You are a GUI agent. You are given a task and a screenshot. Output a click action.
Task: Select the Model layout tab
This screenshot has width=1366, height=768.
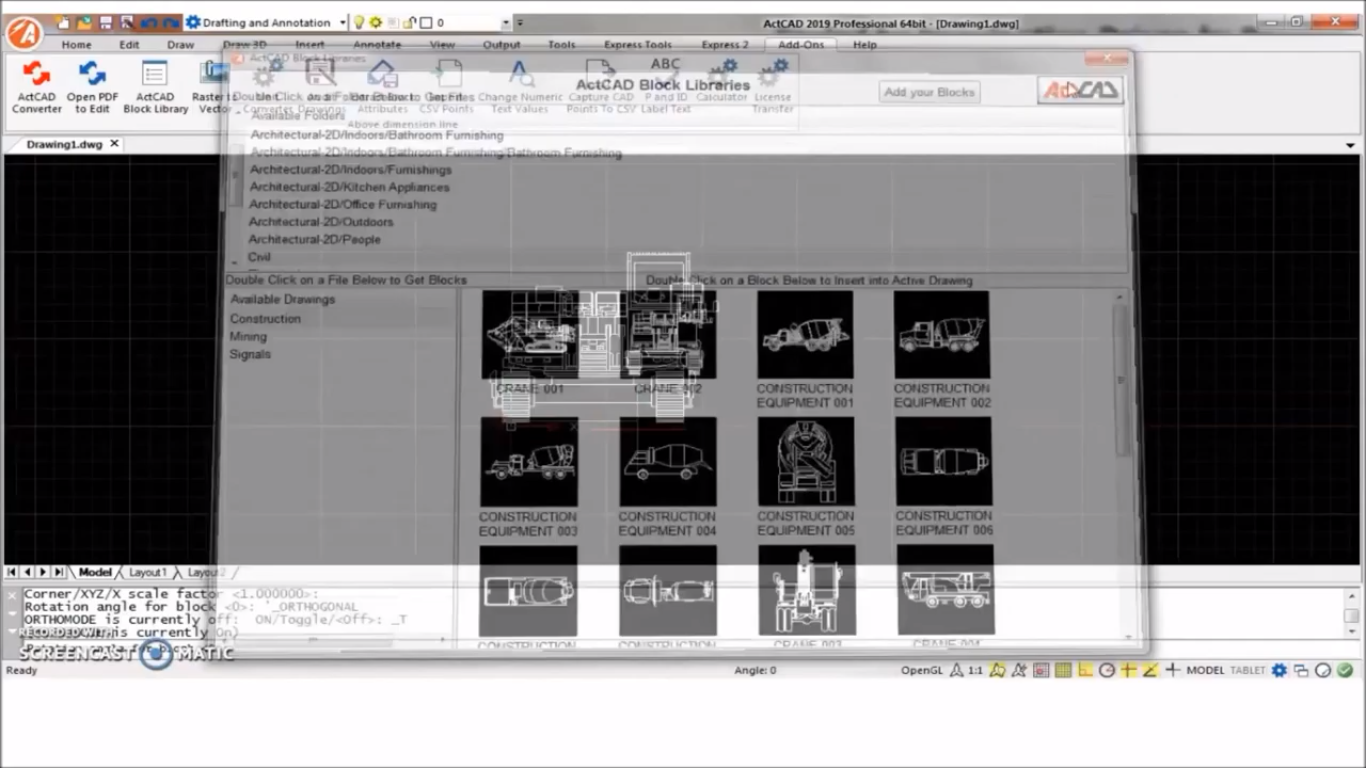point(95,572)
